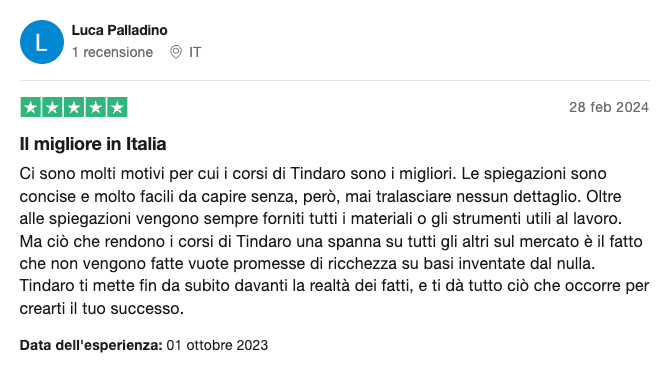
Task: Click the fifth green rating star
Action: tap(117, 107)
